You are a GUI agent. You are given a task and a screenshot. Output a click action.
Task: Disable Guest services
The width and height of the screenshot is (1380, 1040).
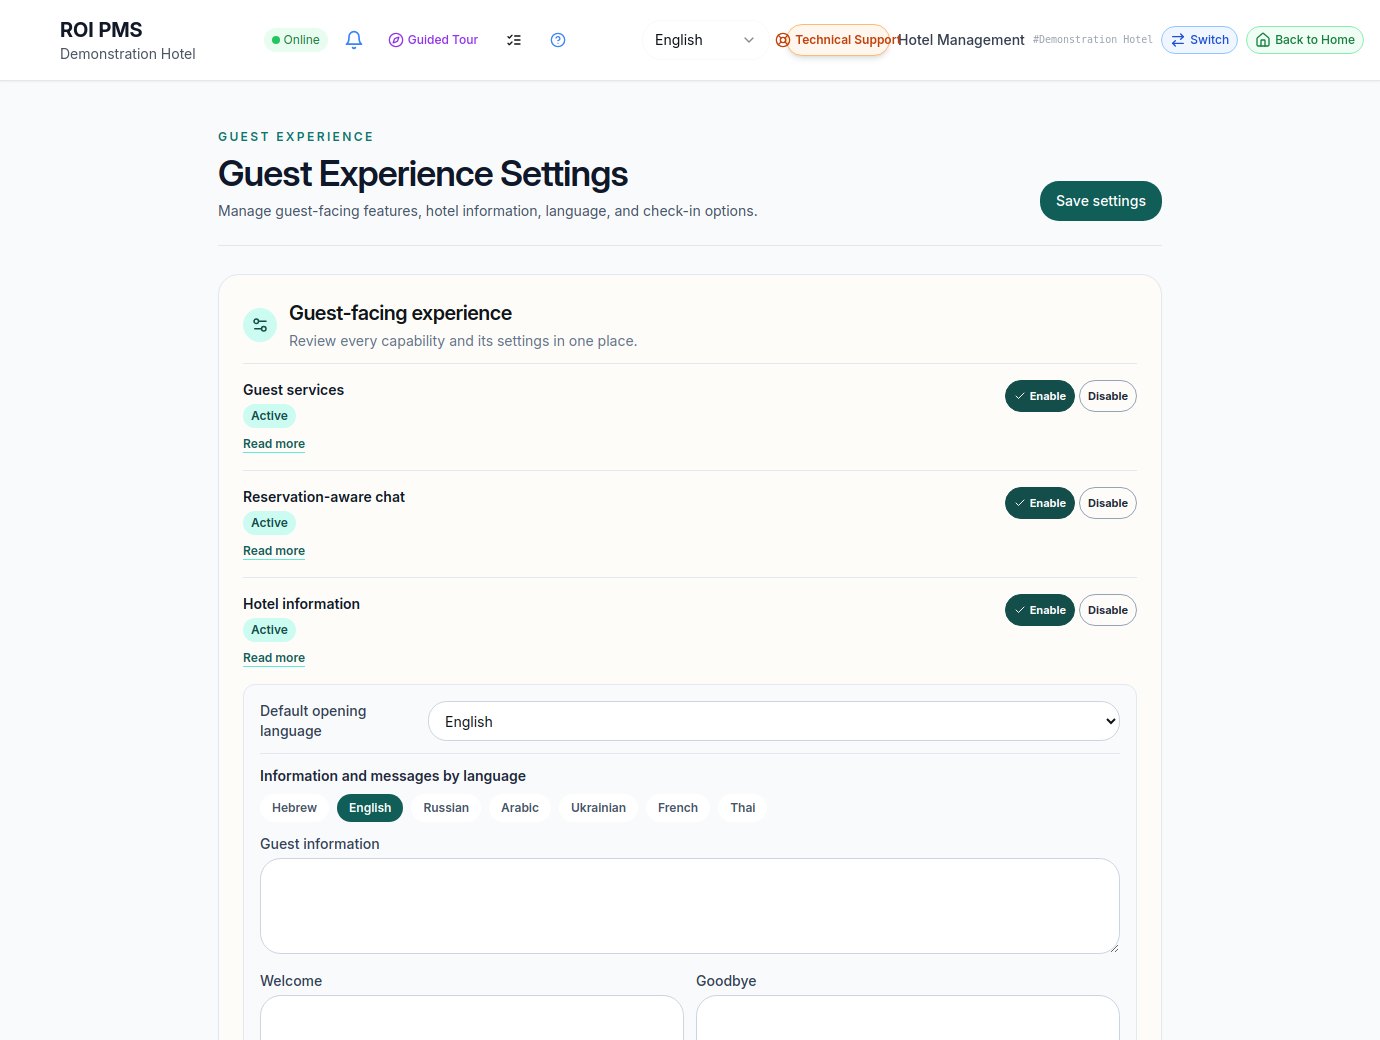click(1107, 396)
